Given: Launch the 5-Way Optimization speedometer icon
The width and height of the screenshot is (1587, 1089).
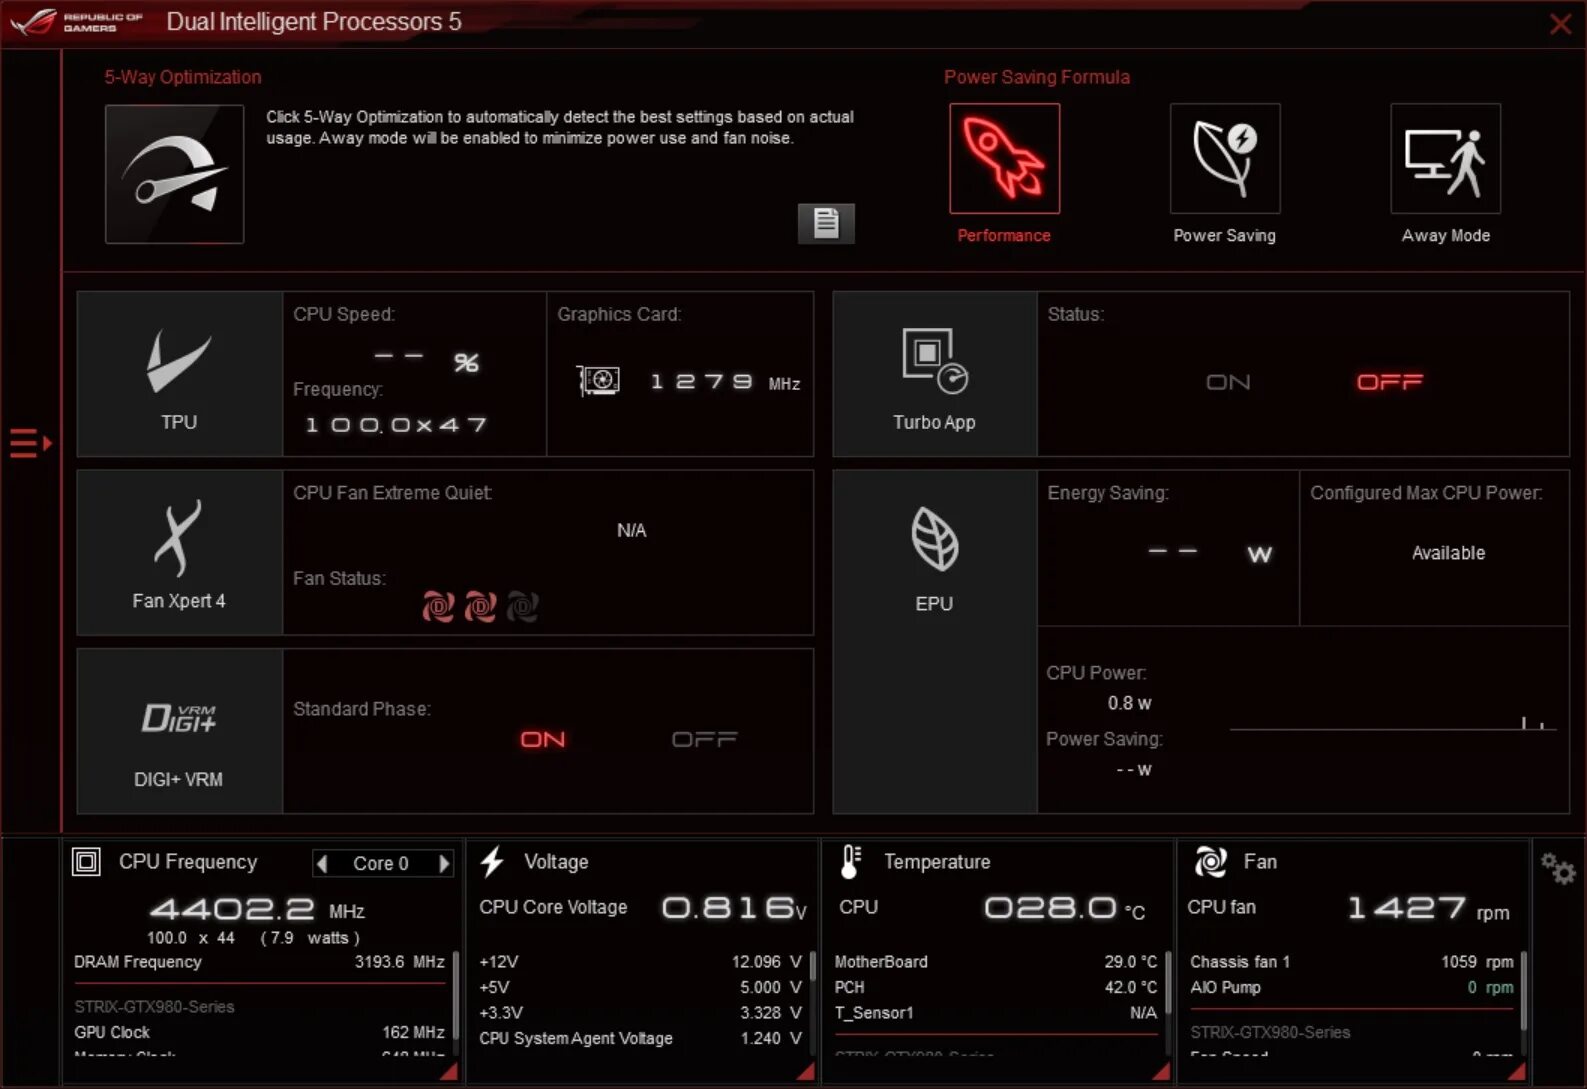Looking at the screenshot, I should tap(174, 174).
